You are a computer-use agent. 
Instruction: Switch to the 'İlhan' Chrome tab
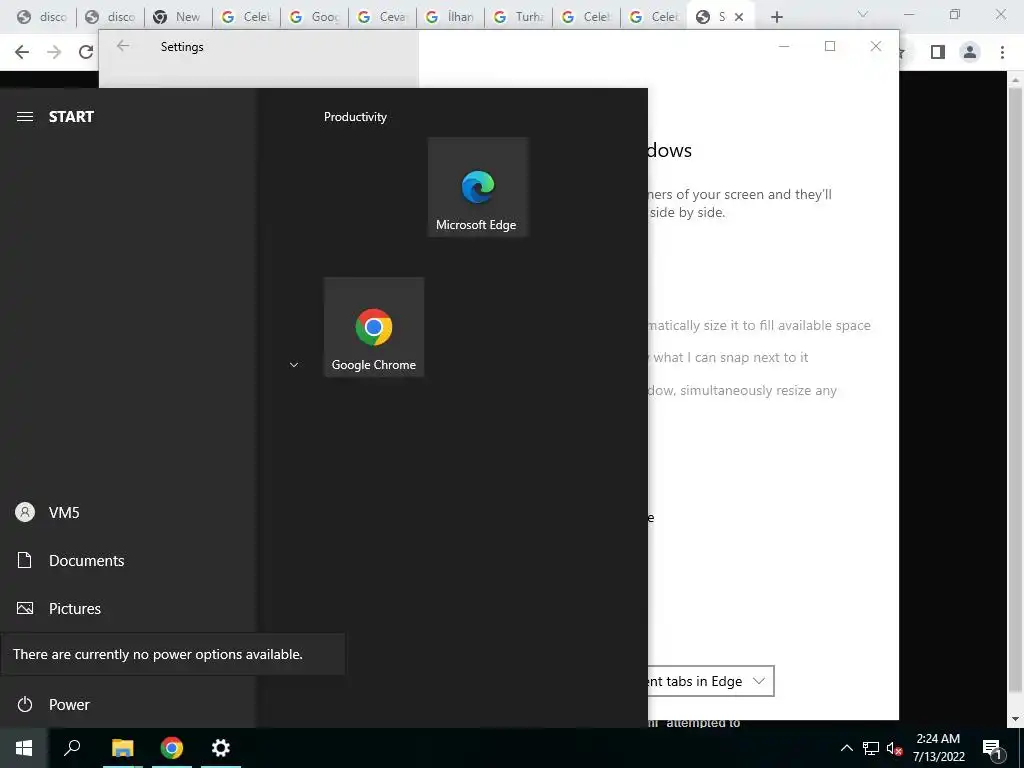point(451,17)
